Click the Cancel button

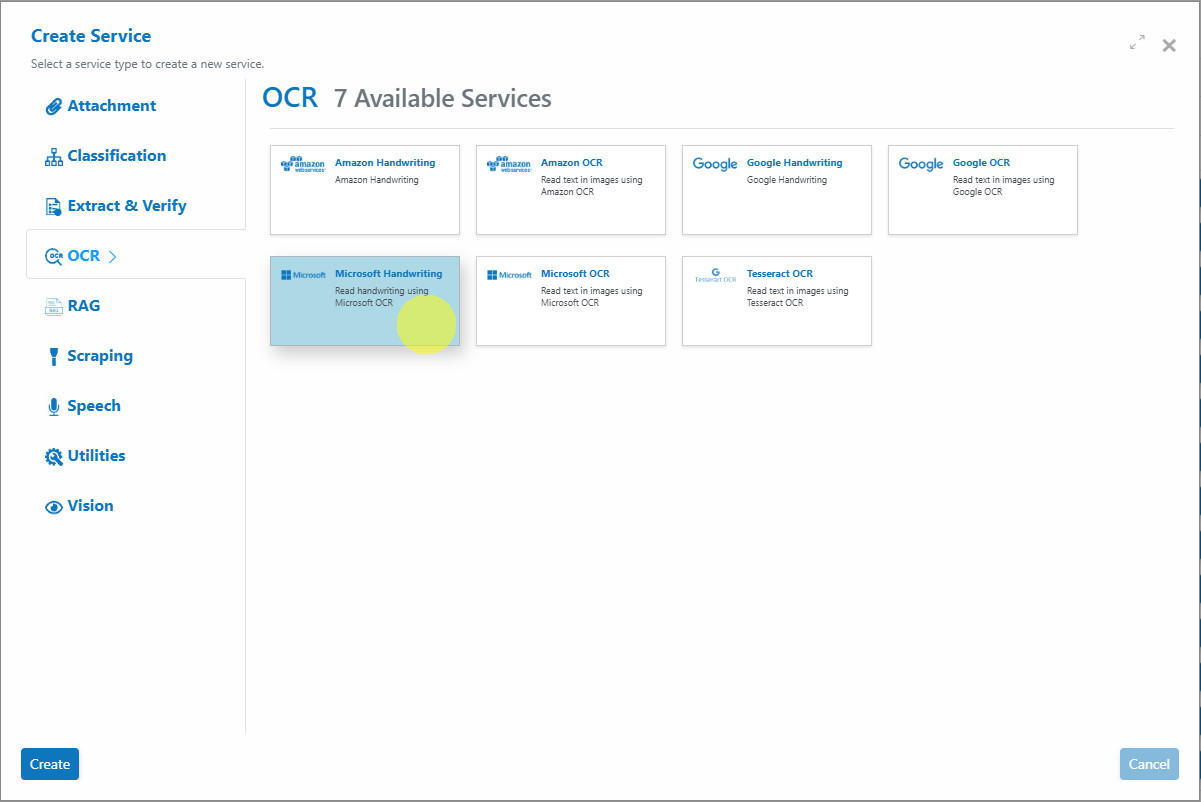pos(1149,764)
